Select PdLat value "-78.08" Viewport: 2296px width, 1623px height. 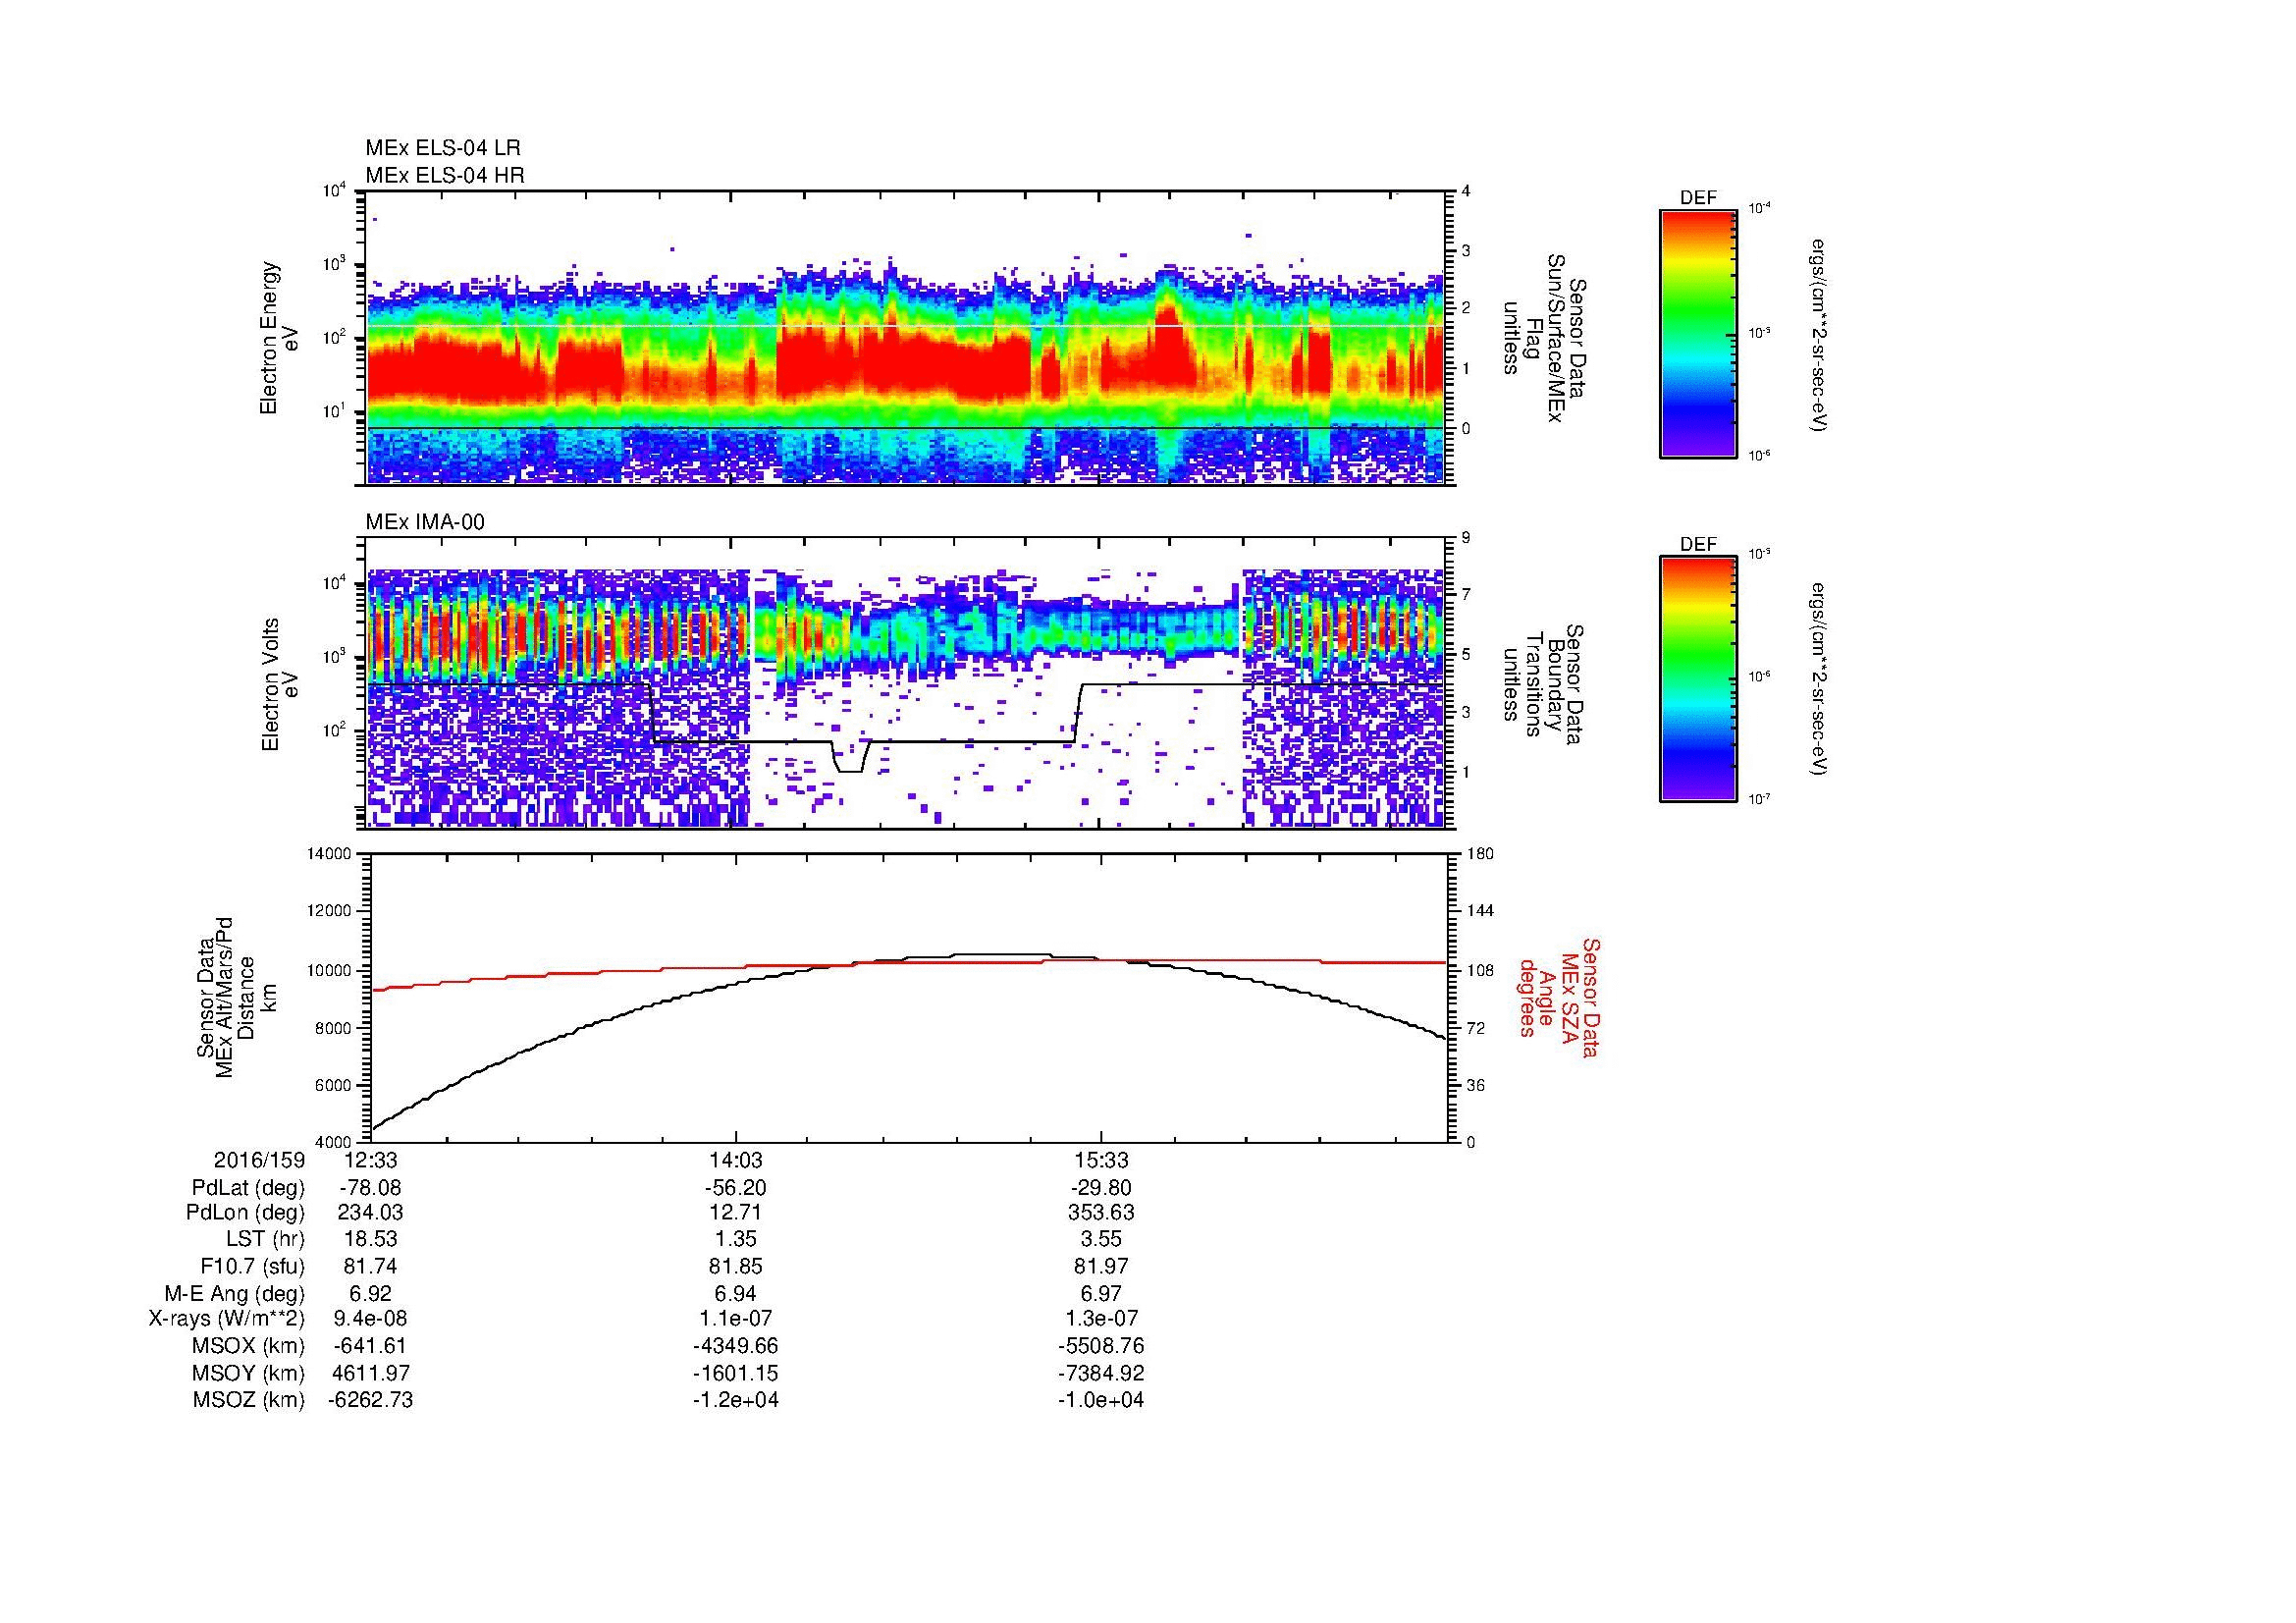pos(370,1188)
